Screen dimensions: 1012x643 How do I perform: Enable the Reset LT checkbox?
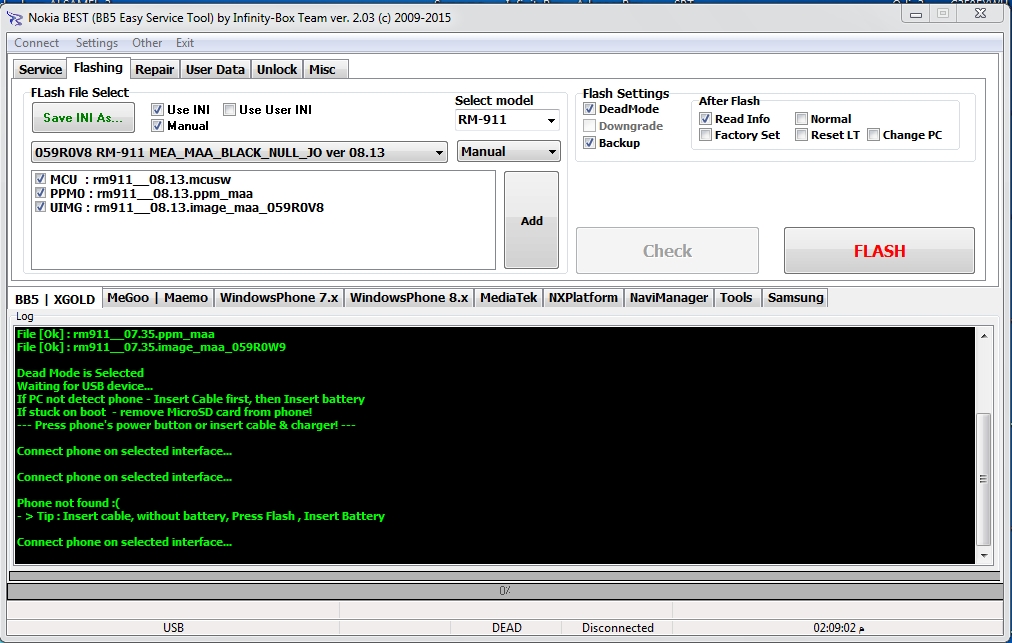[x=801, y=135]
